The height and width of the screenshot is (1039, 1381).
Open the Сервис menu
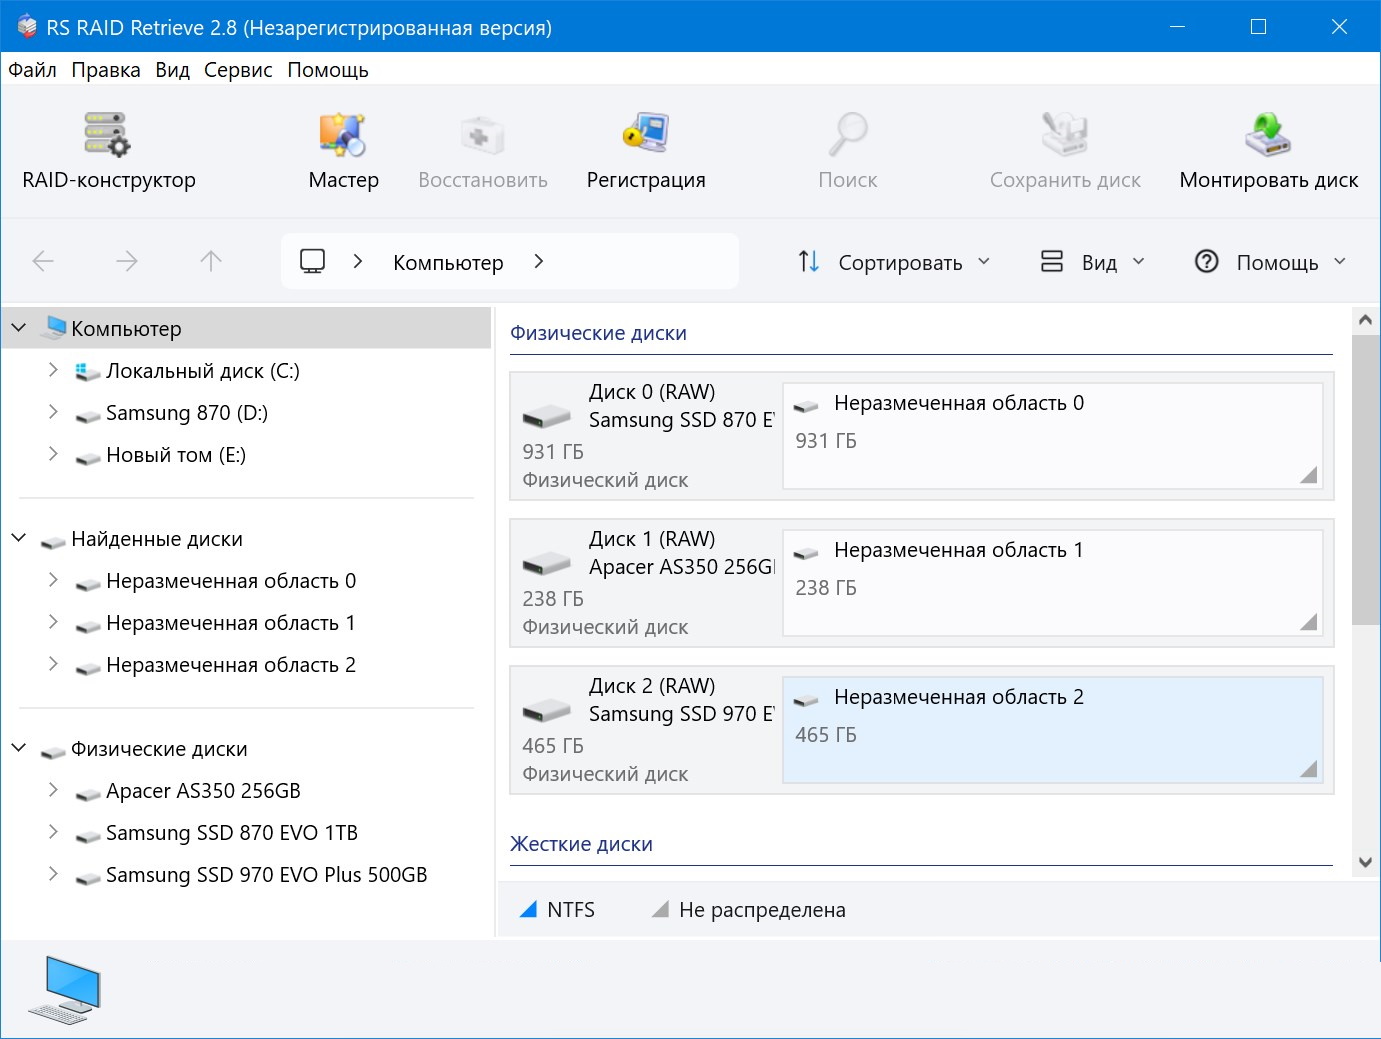click(238, 70)
